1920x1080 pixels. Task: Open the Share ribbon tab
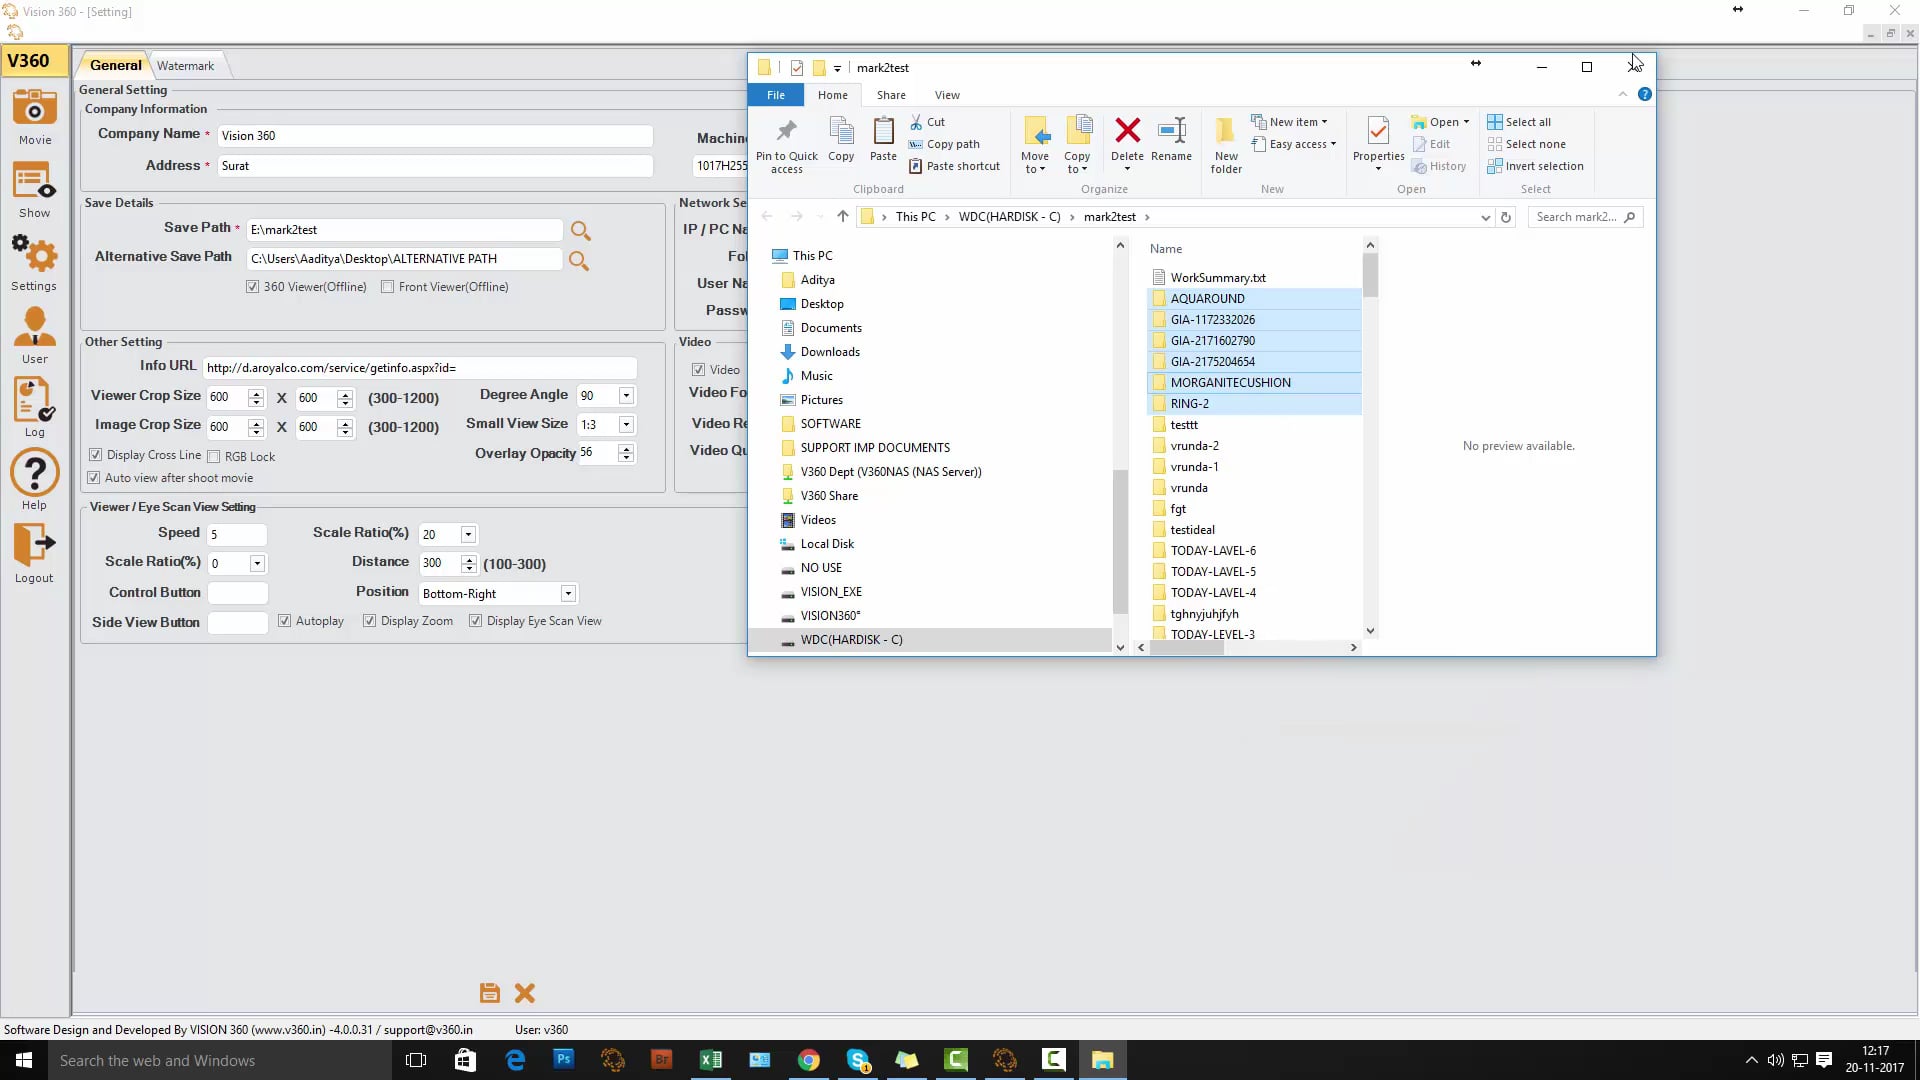[891, 95]
